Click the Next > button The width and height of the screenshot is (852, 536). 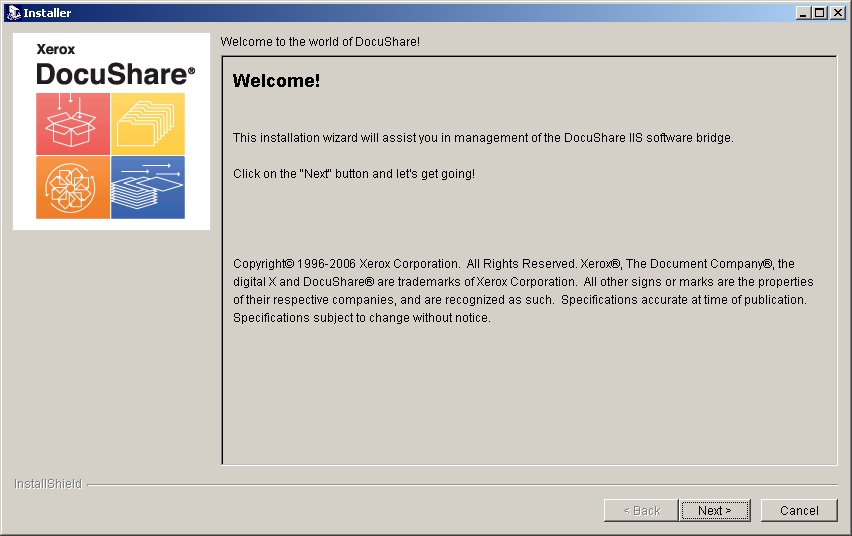pos(715,510)
